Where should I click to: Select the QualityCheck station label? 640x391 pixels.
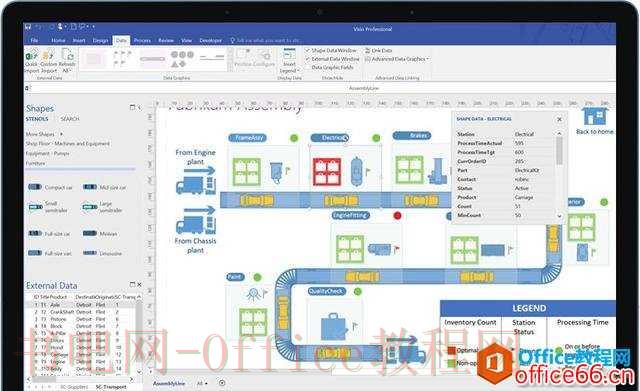click(327, 291)
